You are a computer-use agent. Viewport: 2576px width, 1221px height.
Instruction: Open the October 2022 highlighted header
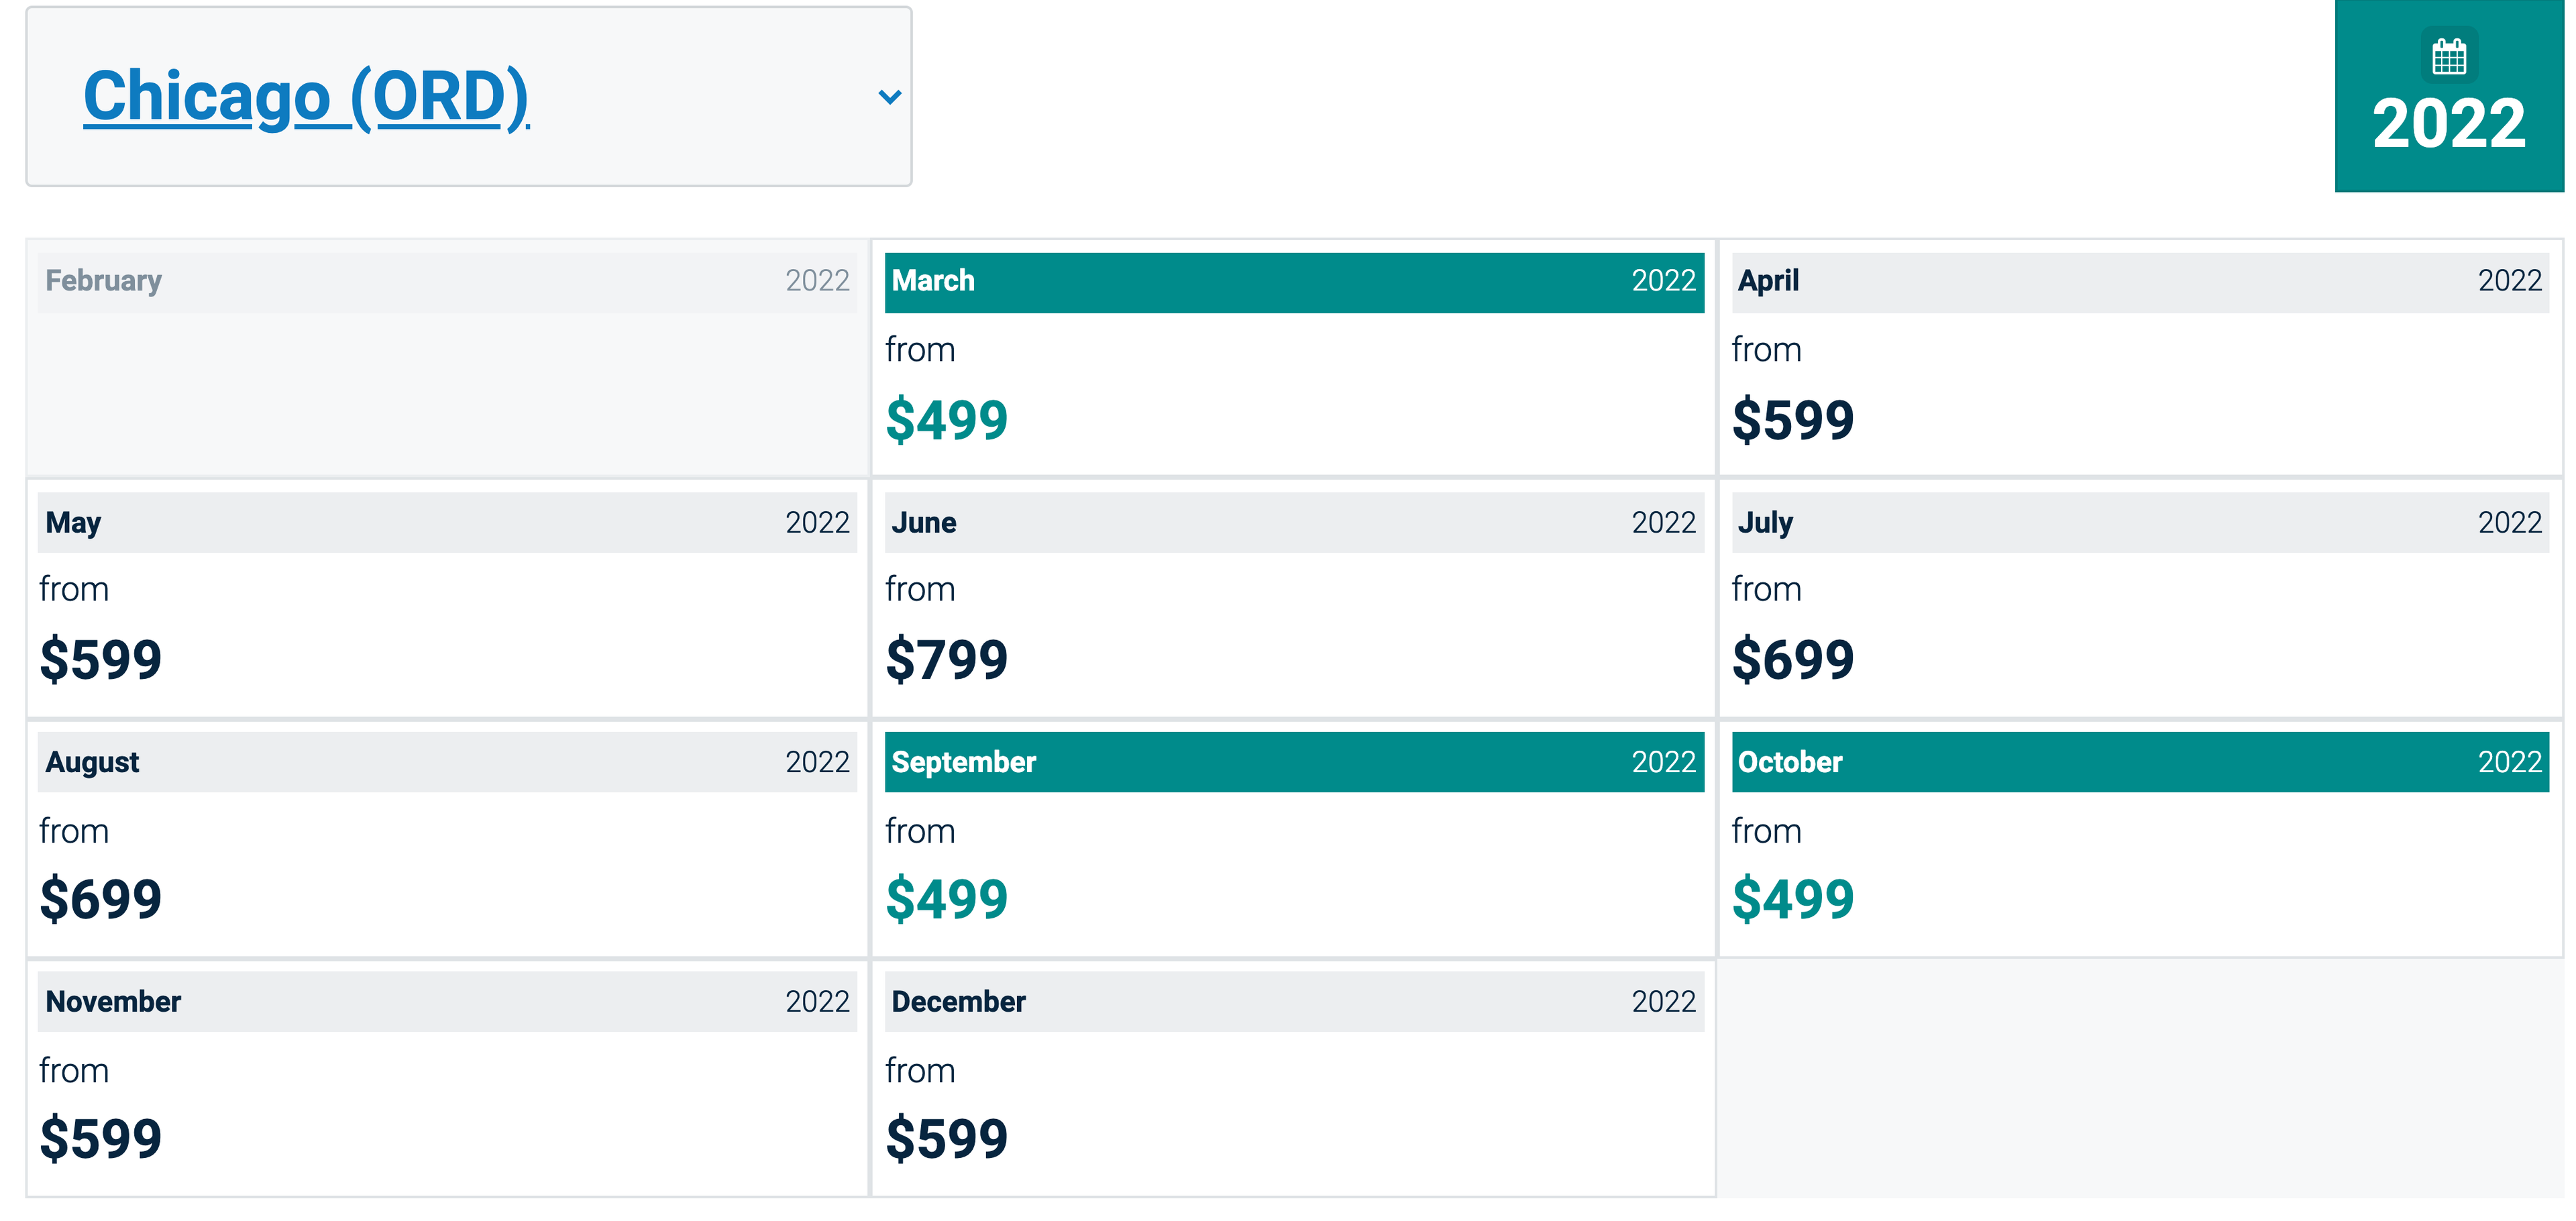(x=2139, y=762)
